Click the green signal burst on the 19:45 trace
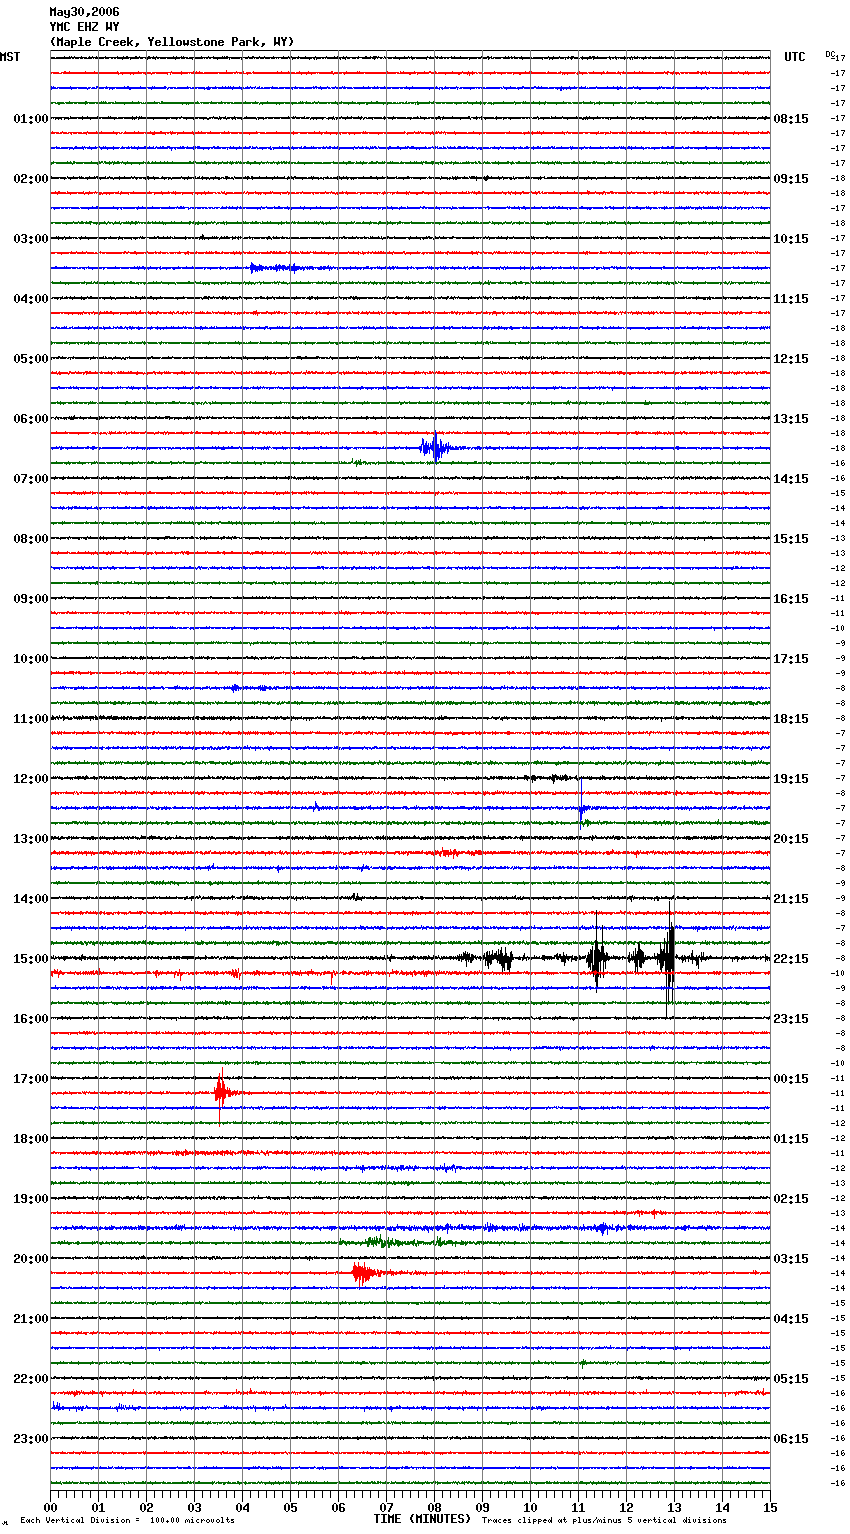The height and width of the screenshot is (1534, 850). pos(380,1242)
